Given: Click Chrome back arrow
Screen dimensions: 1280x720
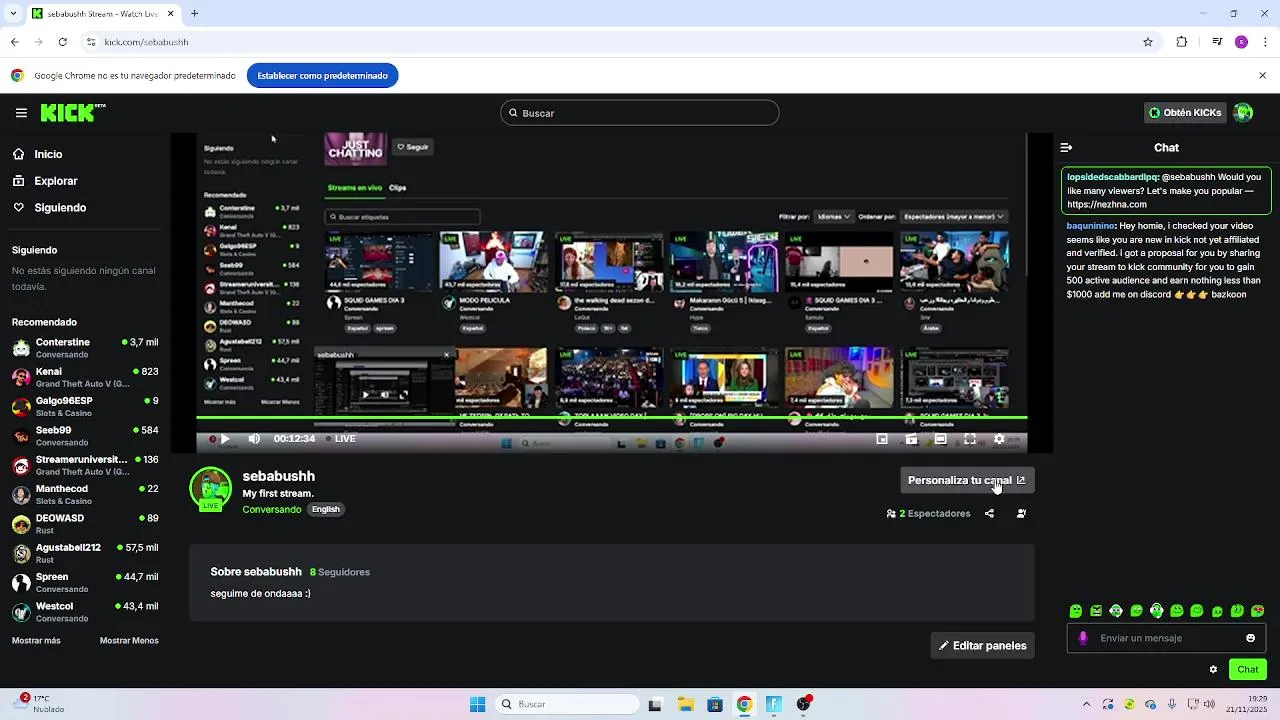Looking at the screenshot, I should (14, 42).
